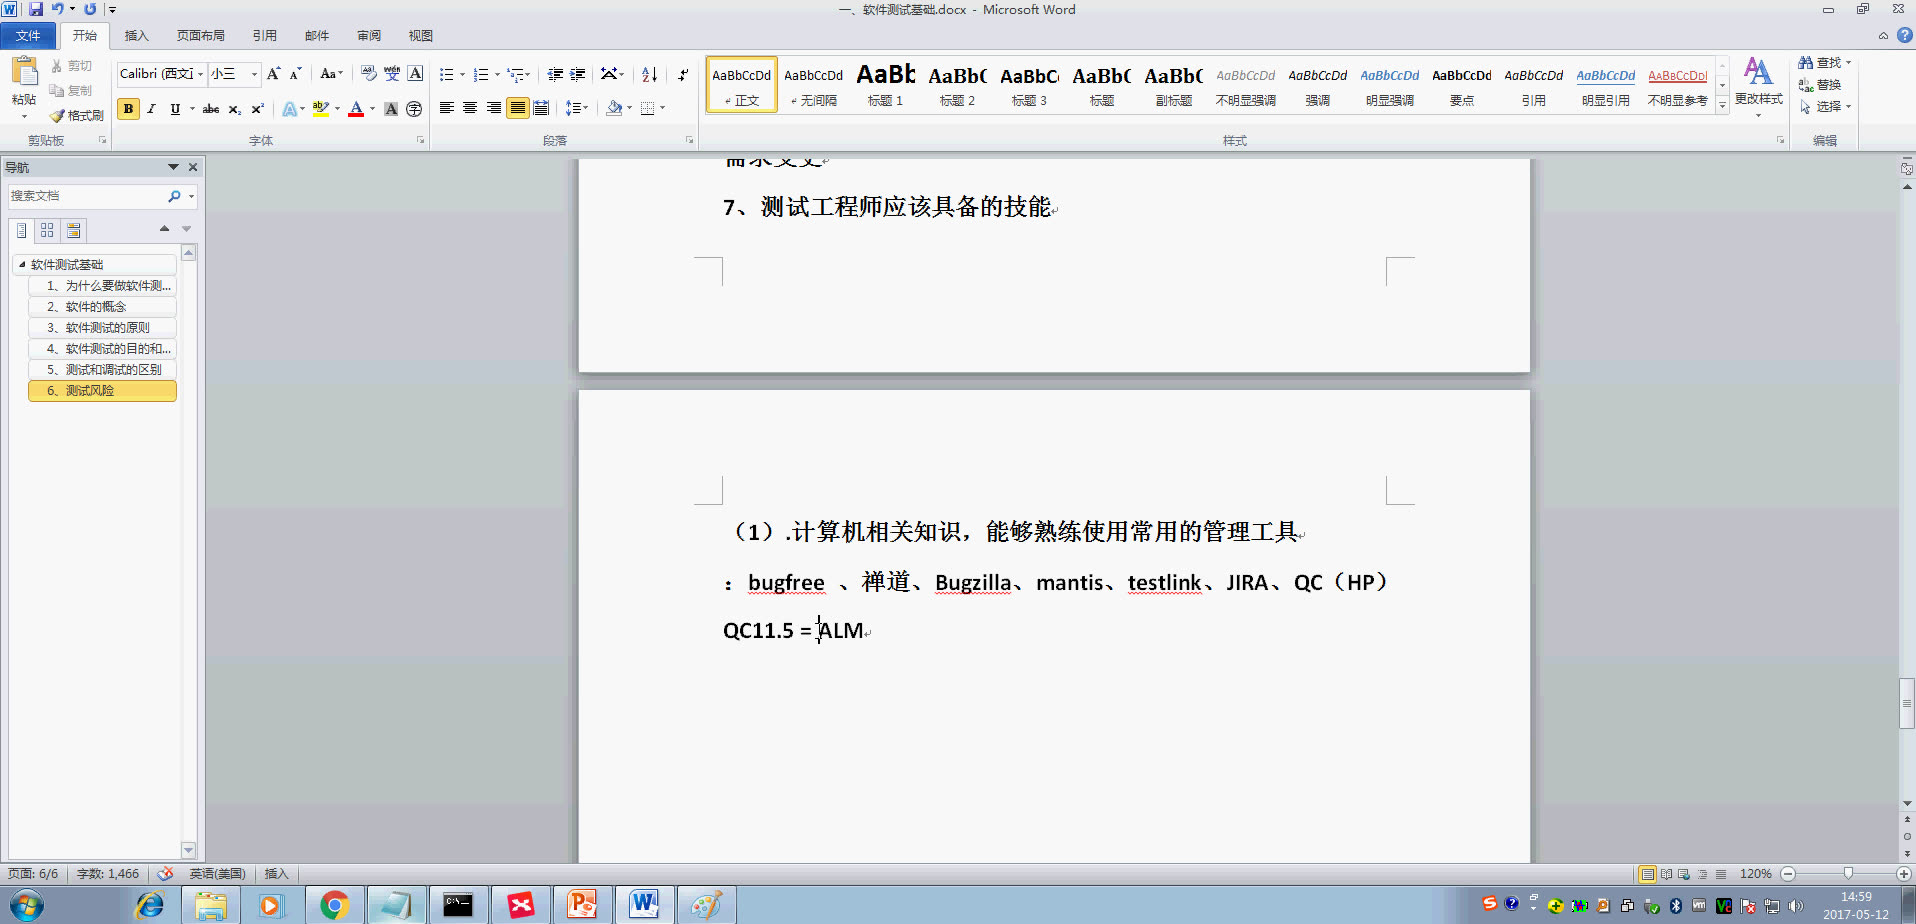Click the Save icon in quick access toolbar
The width and height of the screenshot is (1916, 924).
click(36, 9)
